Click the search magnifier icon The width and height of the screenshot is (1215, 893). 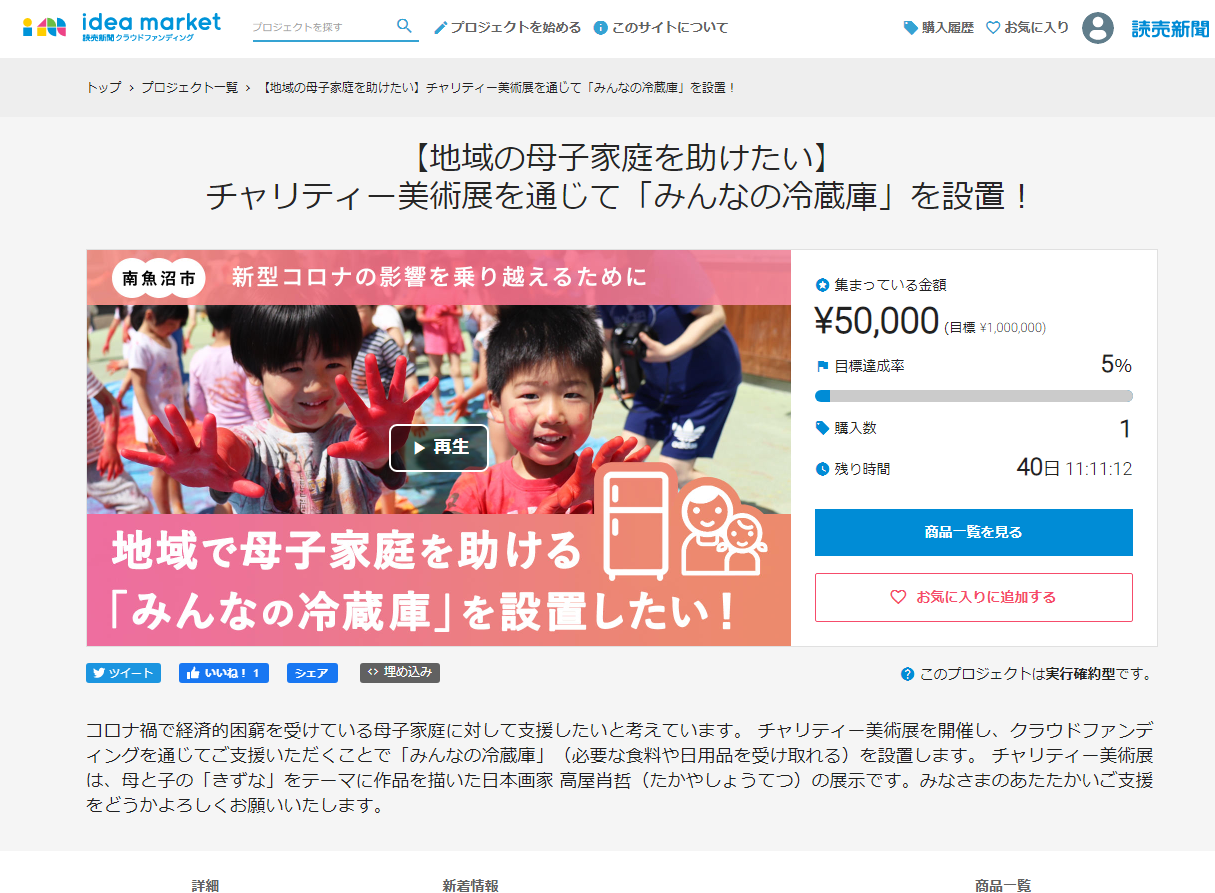(x=404, y=26)
